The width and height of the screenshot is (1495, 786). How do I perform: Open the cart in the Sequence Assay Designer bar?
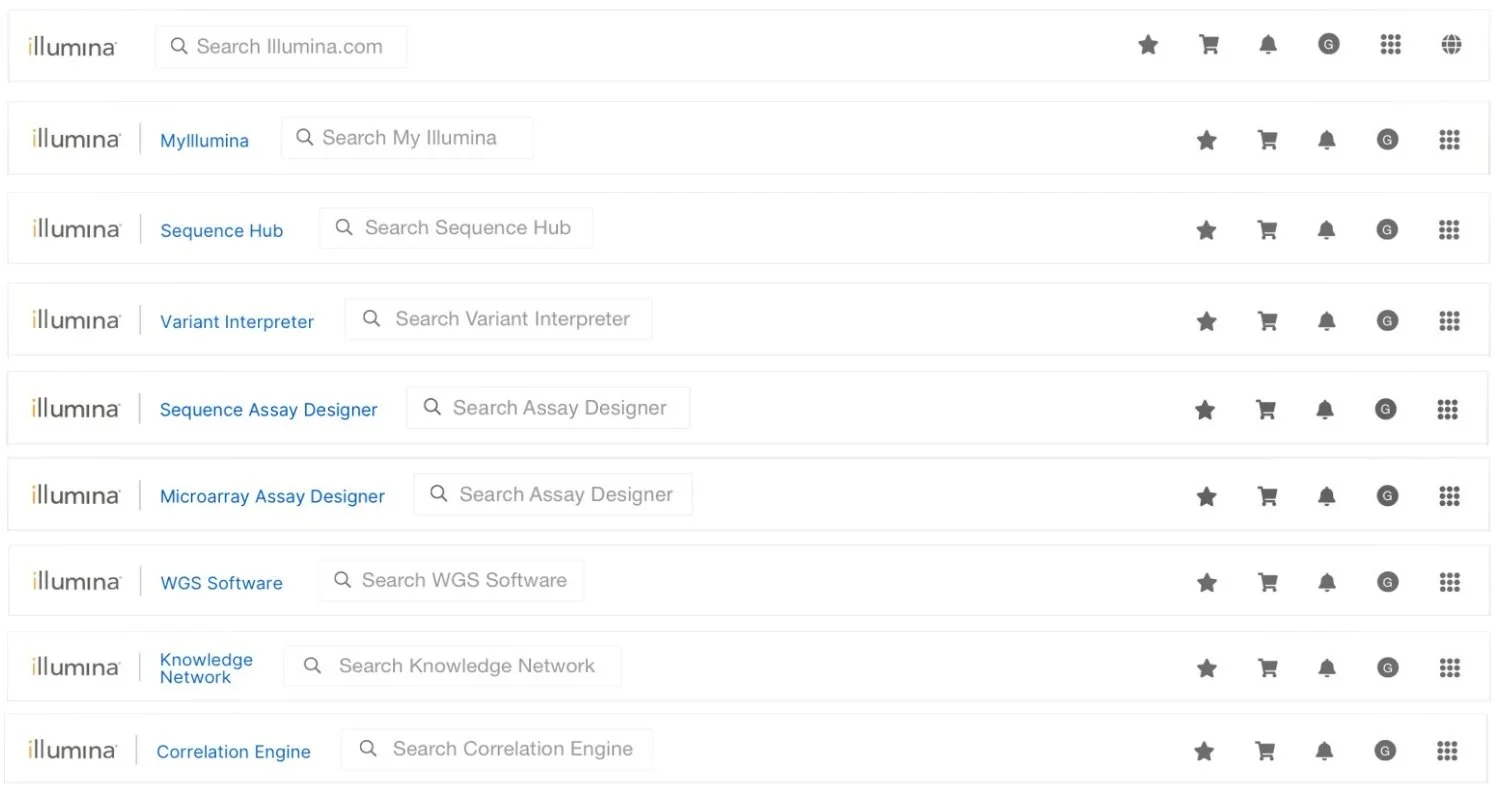(x=1265, y=409)
